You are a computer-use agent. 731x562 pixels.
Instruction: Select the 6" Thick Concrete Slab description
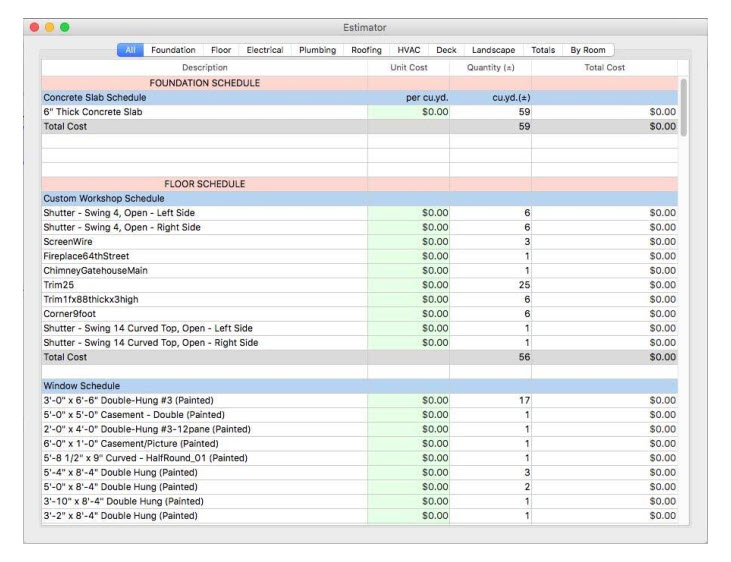93,112
